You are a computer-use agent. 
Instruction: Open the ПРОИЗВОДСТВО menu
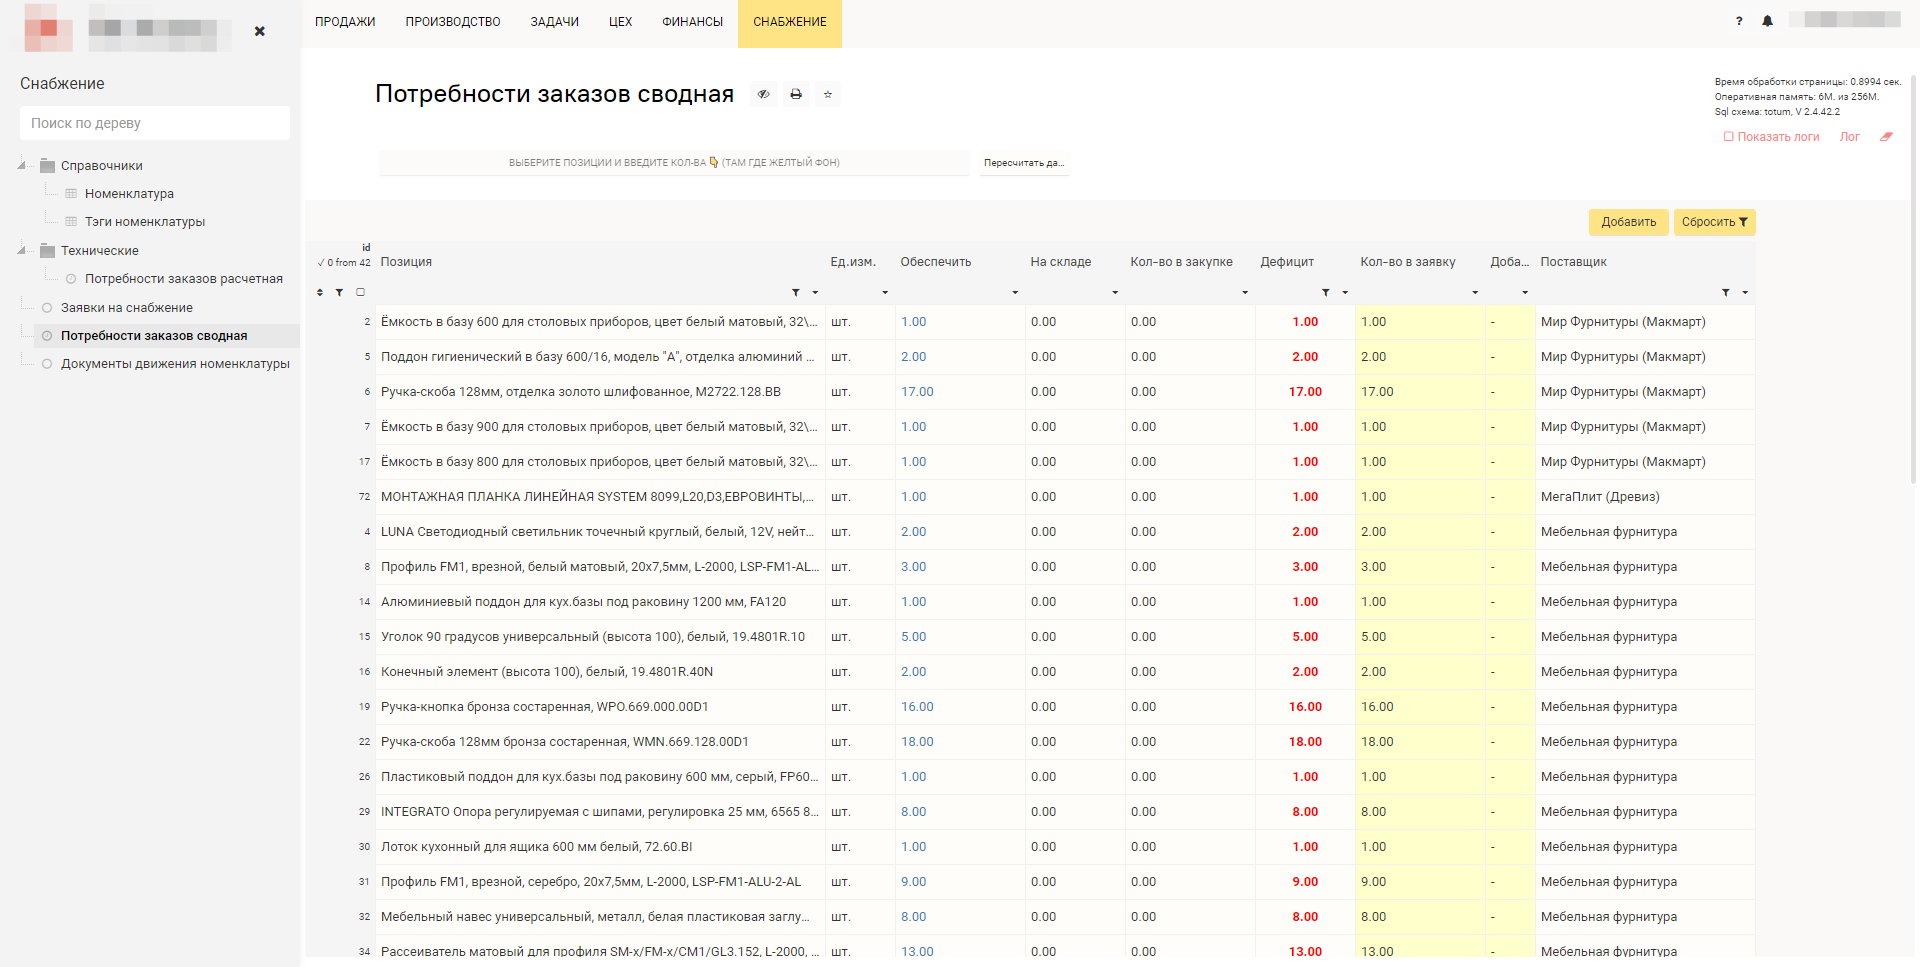click(453, 22)
